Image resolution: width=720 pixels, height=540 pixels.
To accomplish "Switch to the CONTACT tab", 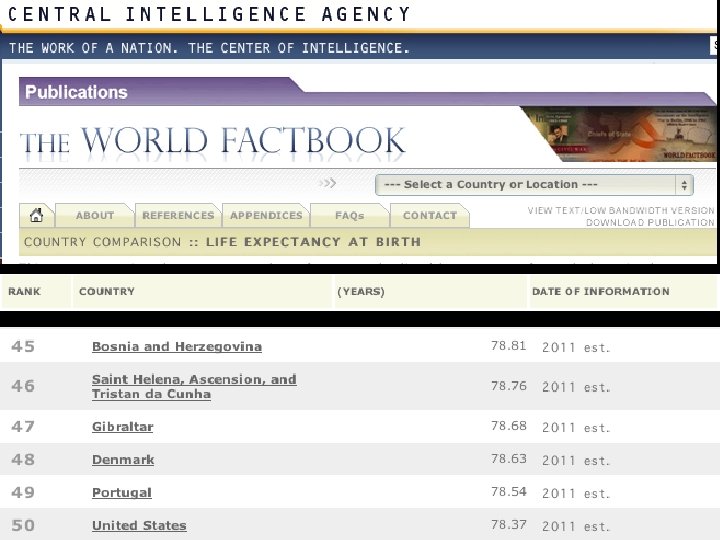I will coord(430,215).
